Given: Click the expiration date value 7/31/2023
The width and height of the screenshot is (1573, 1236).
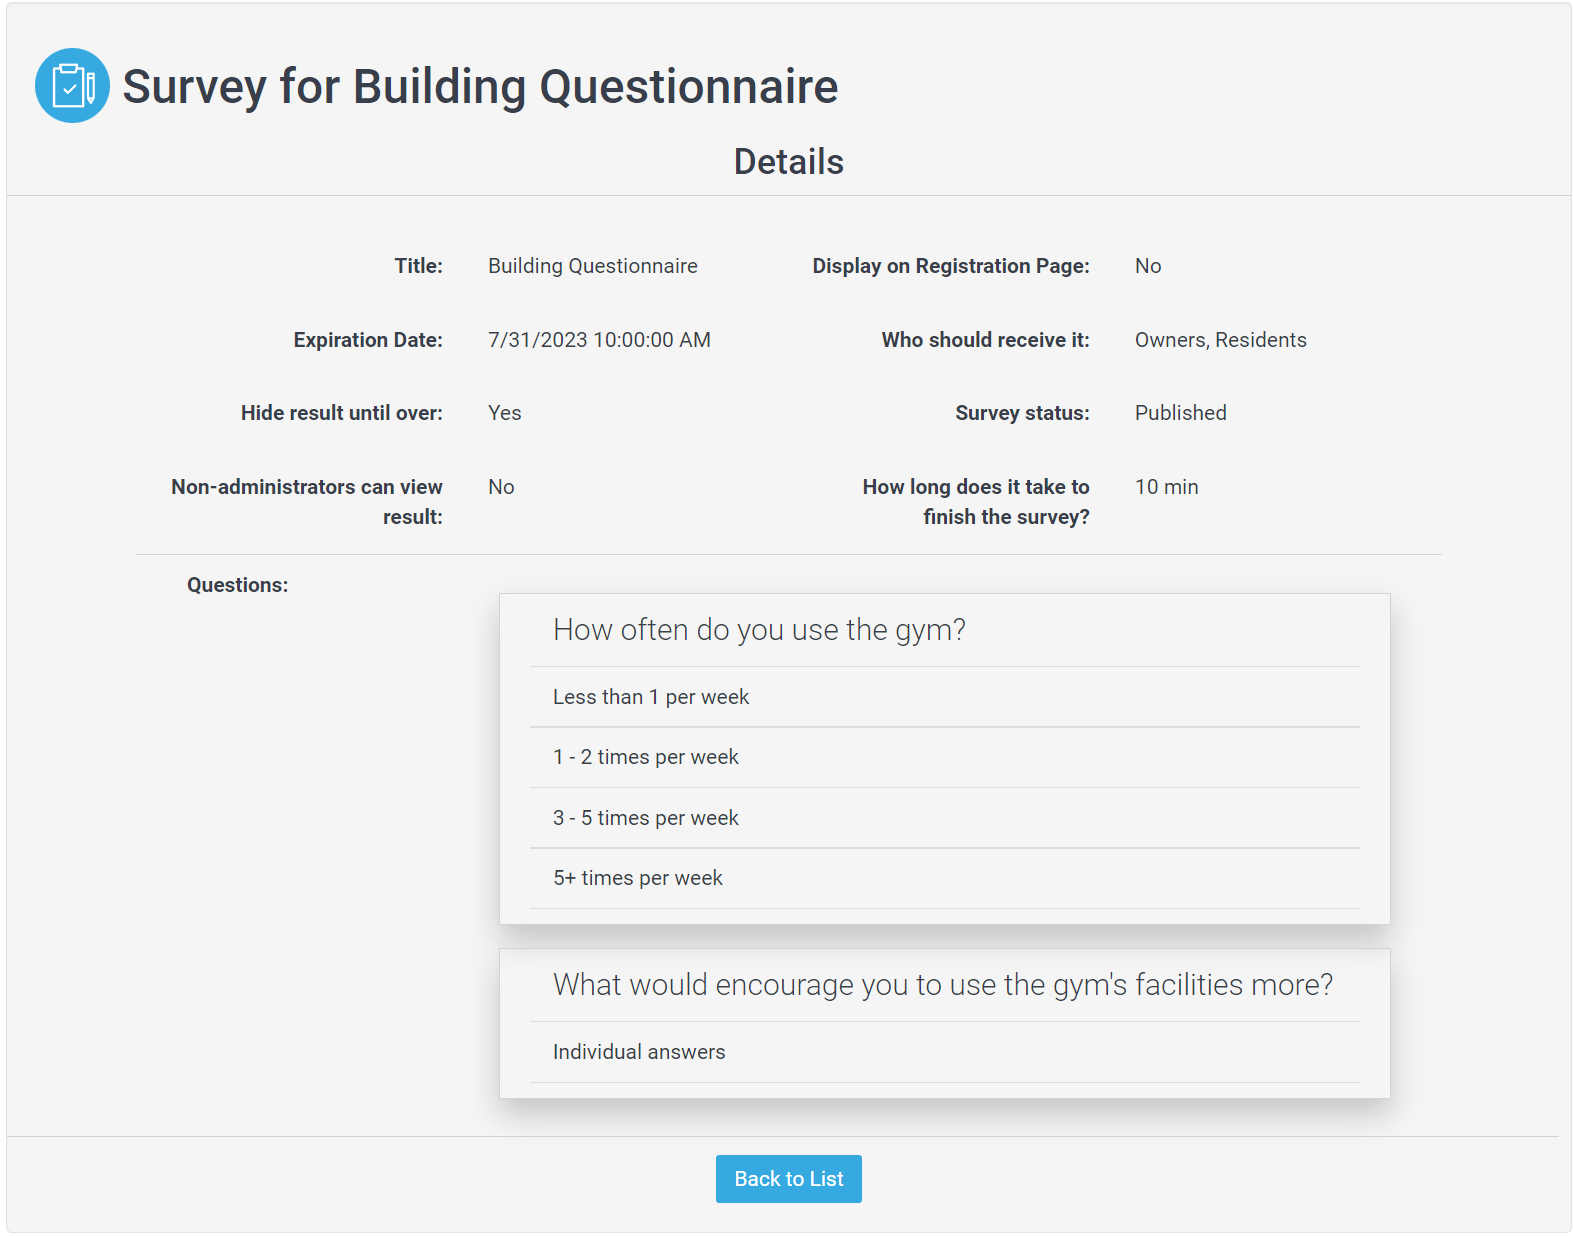Looking at the screenshot, I should point(599,340).
